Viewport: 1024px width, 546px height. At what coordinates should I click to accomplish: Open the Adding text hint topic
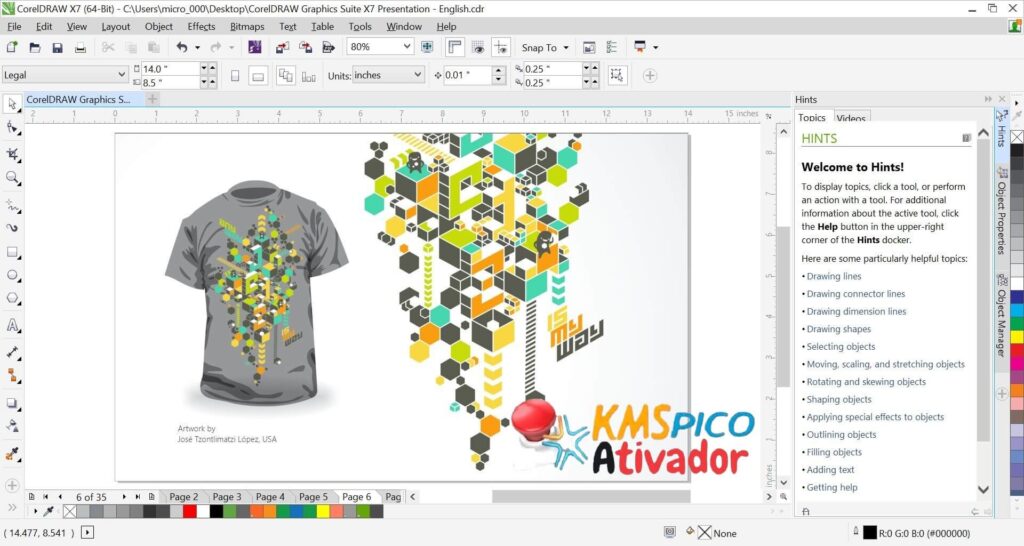tap(831, 470)
